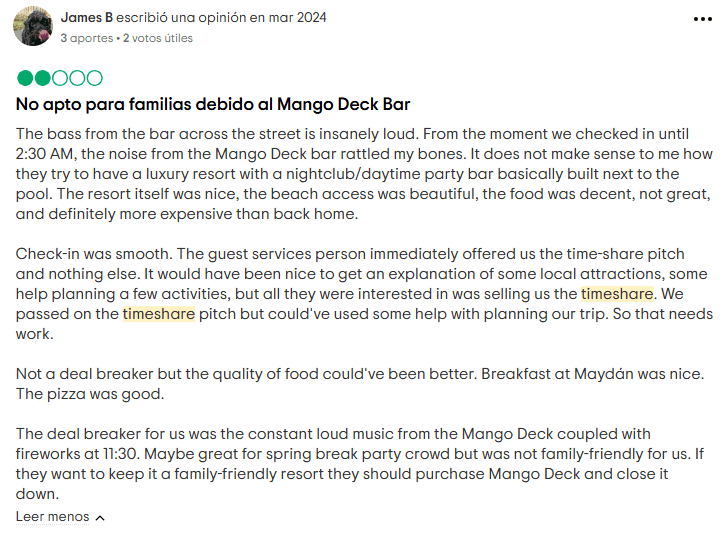
Task: Open review title about Mango Deck Bar
Action: coord(213,104)
